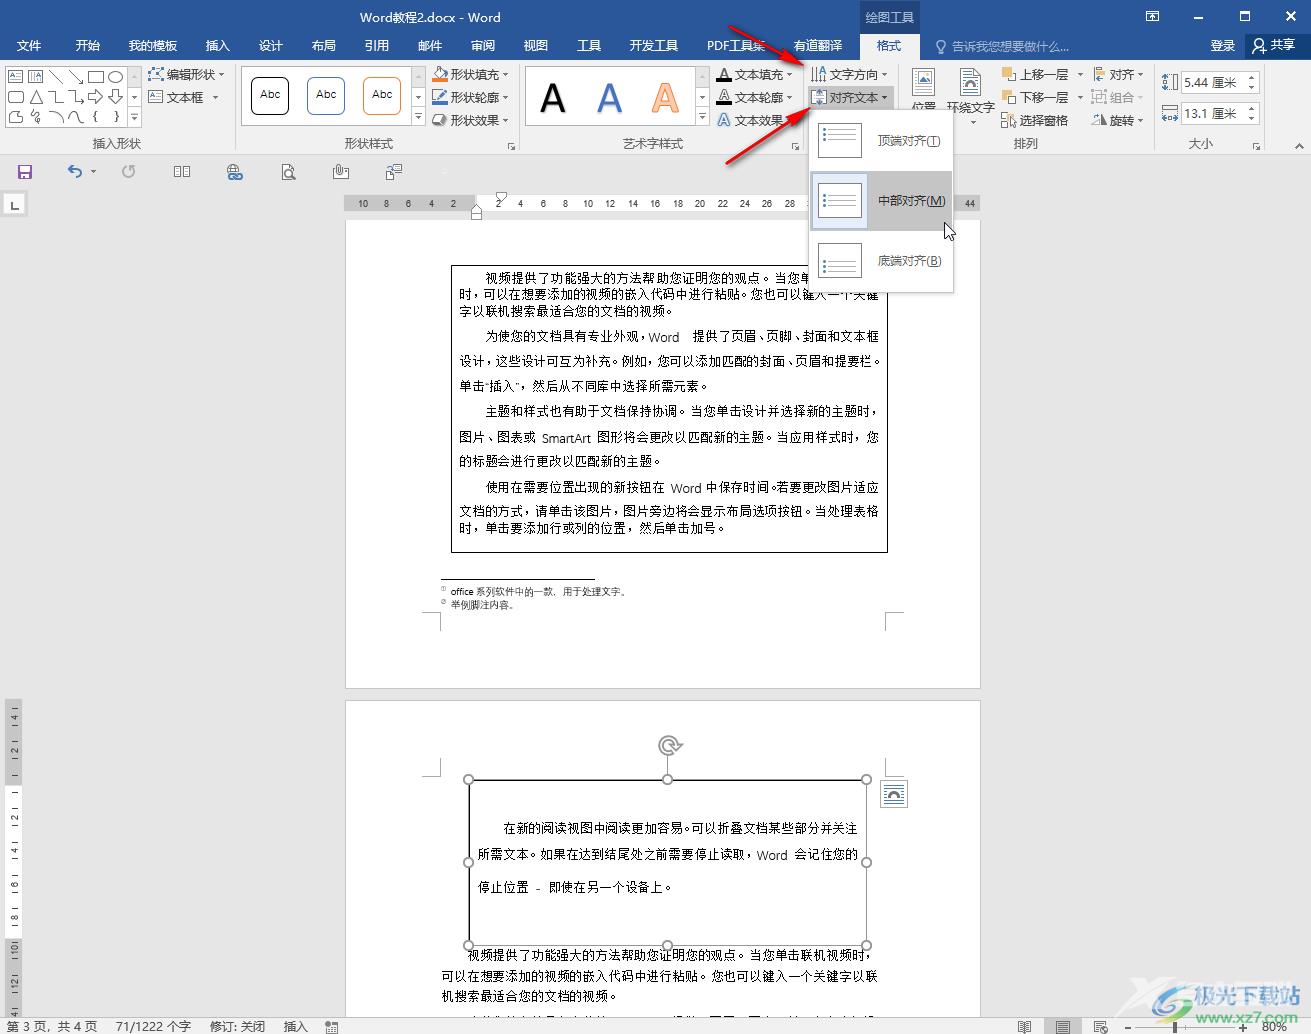Collapse the ribbon with the chevron
This screenshot has height=1034, width=1311.
click(1299, 146)
